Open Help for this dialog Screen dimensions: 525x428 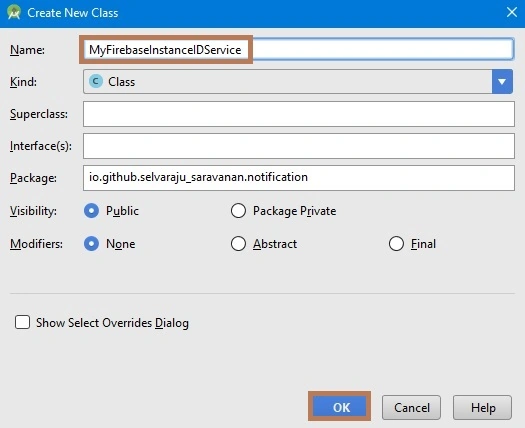[x=482, y=408]
